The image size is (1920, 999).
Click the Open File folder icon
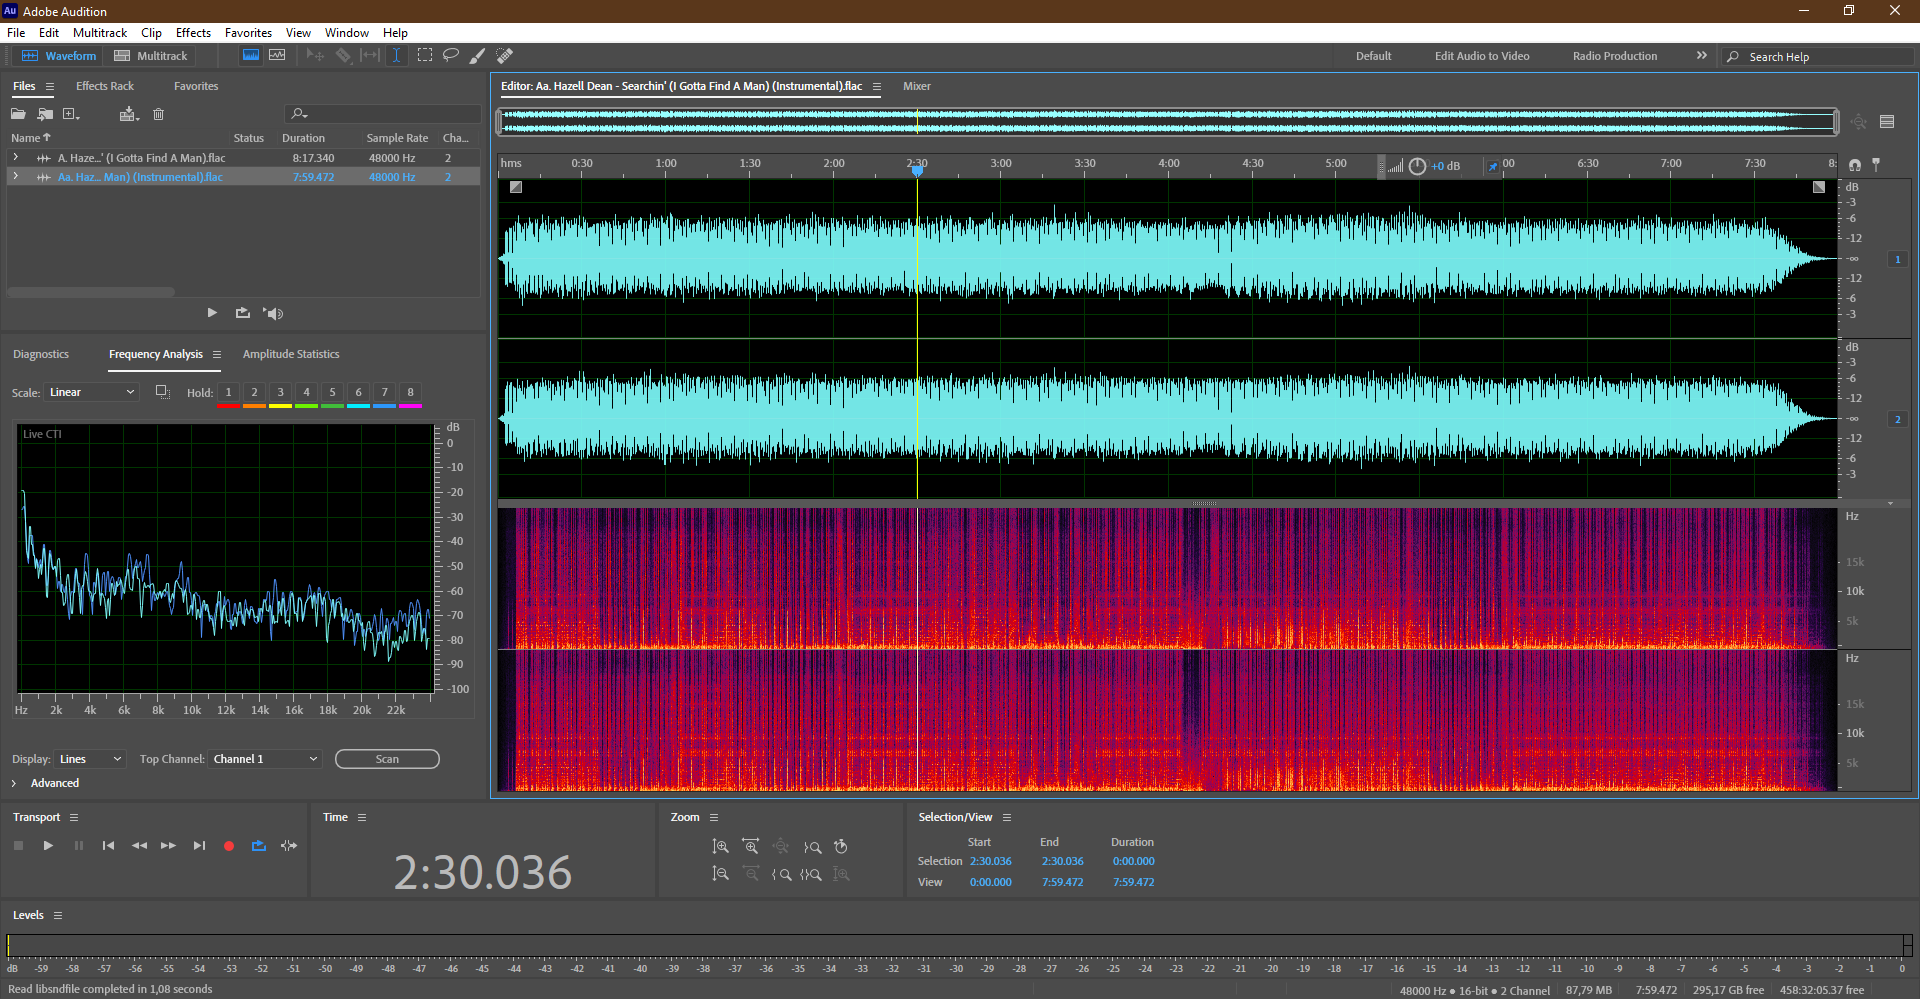pos(18,114)
